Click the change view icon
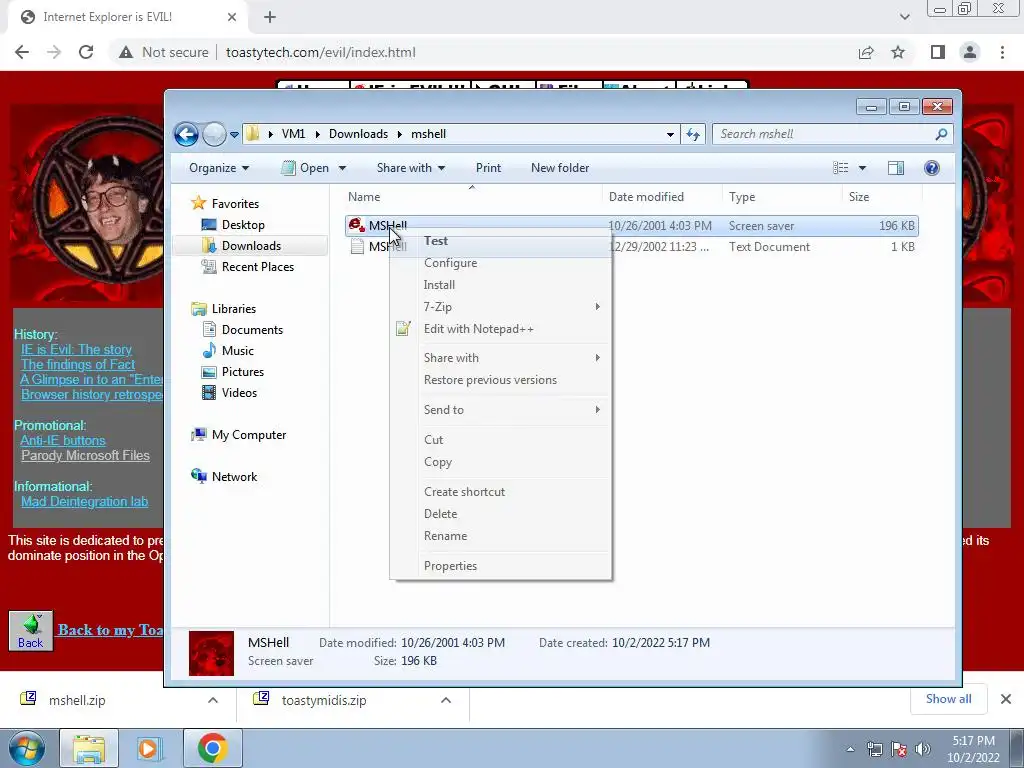The height and width of the screenshot is (768, 1024). coord(840,168)
